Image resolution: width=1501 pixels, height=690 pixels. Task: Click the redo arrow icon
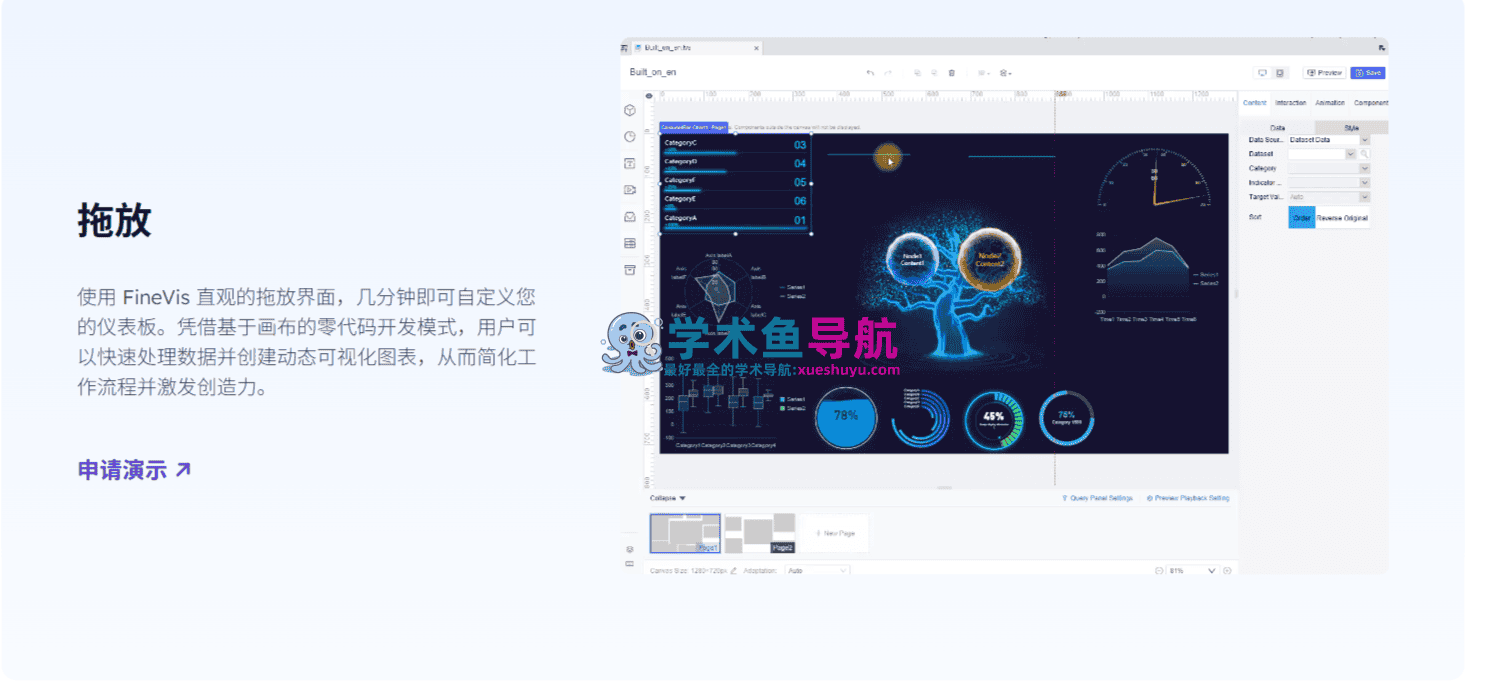click(x=888, y=73)
